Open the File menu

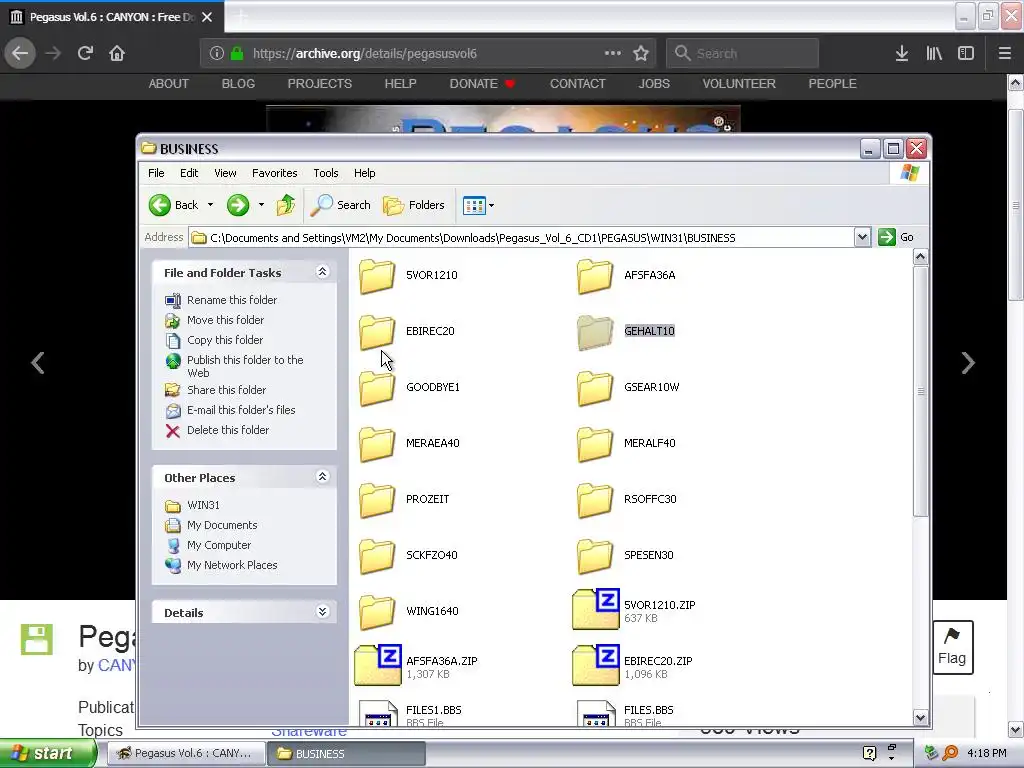point(156,173)
